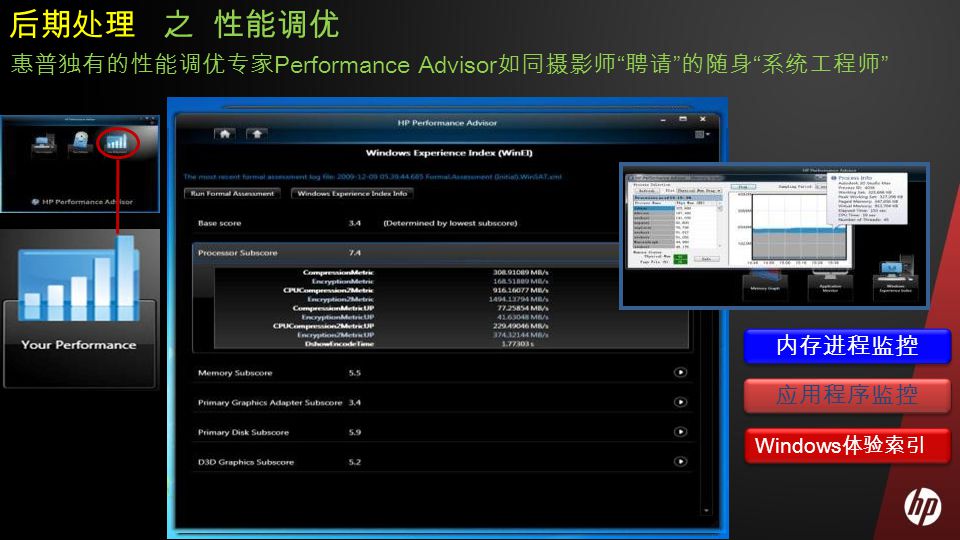
Task: Expand the Primary Graphics Adapter Subscore arrow
Action: (x=680, y=402)
